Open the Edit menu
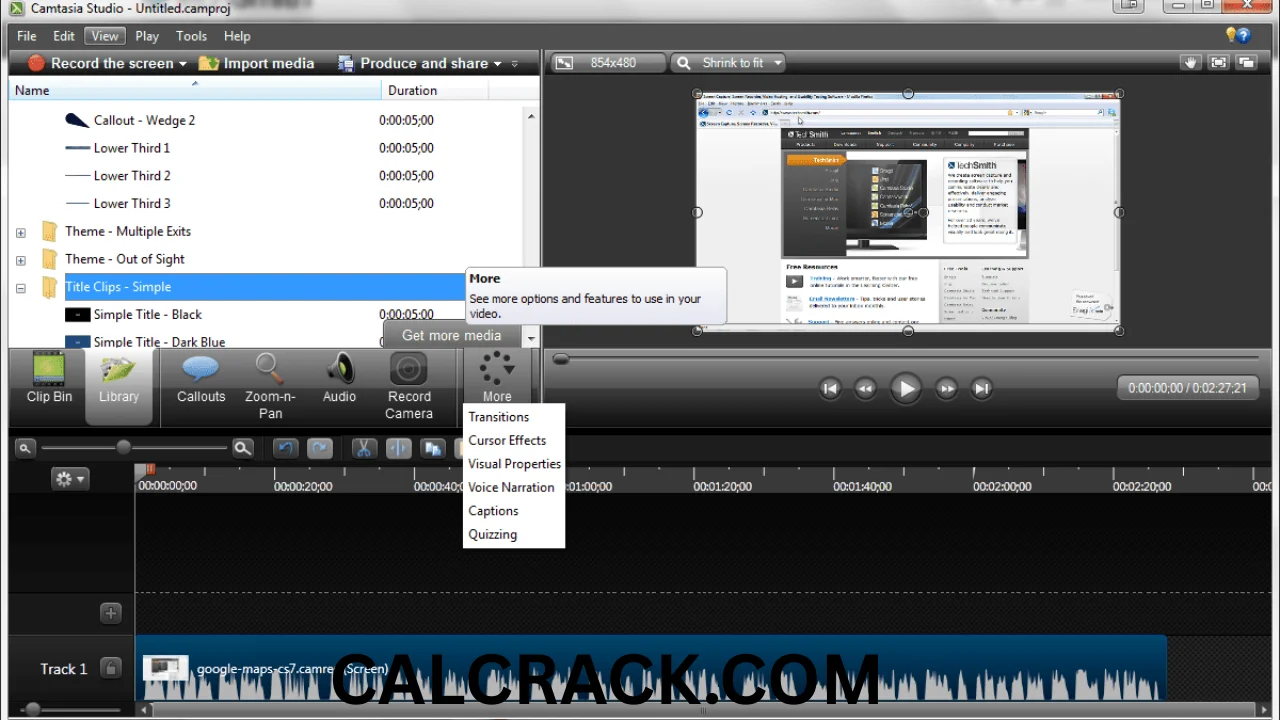1280x720 pixels. [x=64, y=36]
